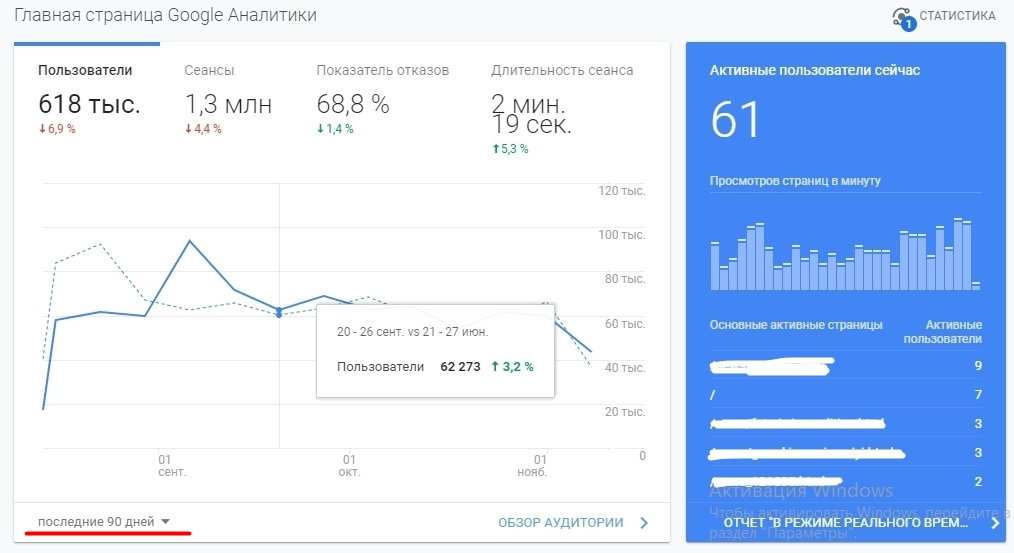The width and height of the screenshot is (1014, 553).
Task: Click the tooltip value 62 273
Action: pos(460,367)
